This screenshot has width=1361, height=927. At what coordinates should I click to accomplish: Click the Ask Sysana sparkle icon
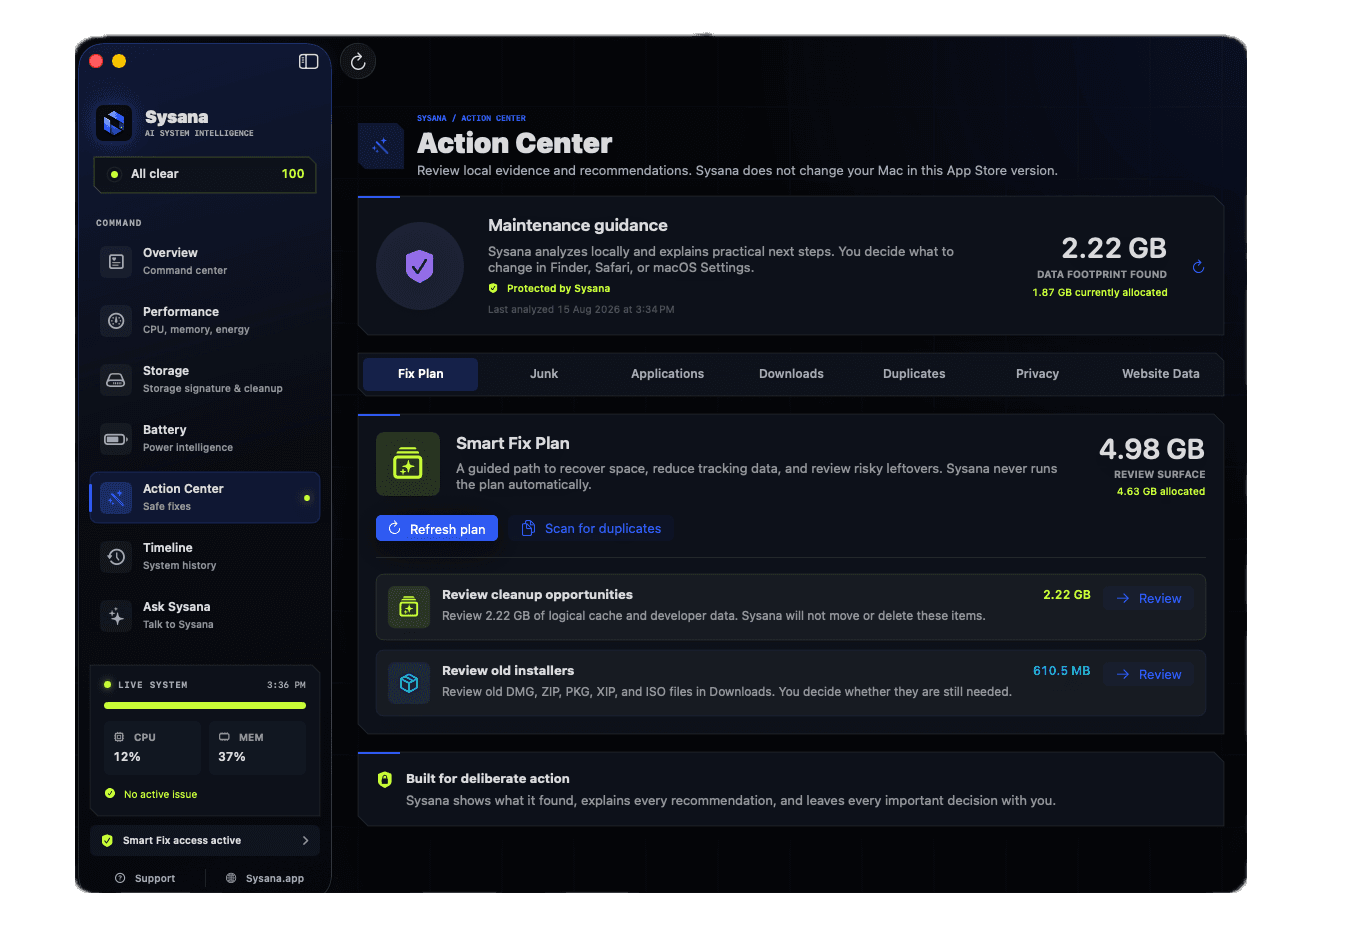116,616
